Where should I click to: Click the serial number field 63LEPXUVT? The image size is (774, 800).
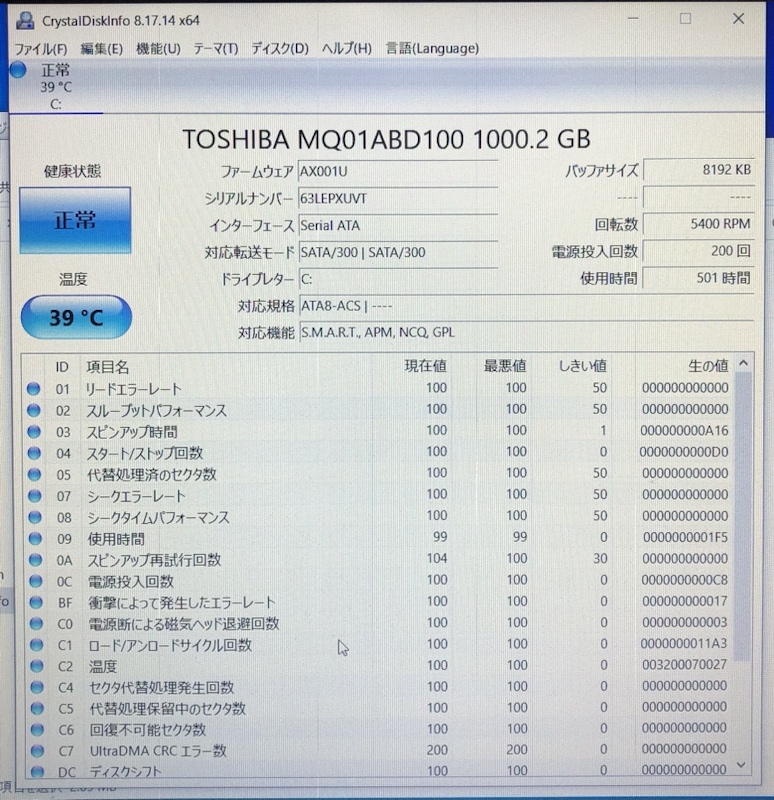click(x=397, y=198)
